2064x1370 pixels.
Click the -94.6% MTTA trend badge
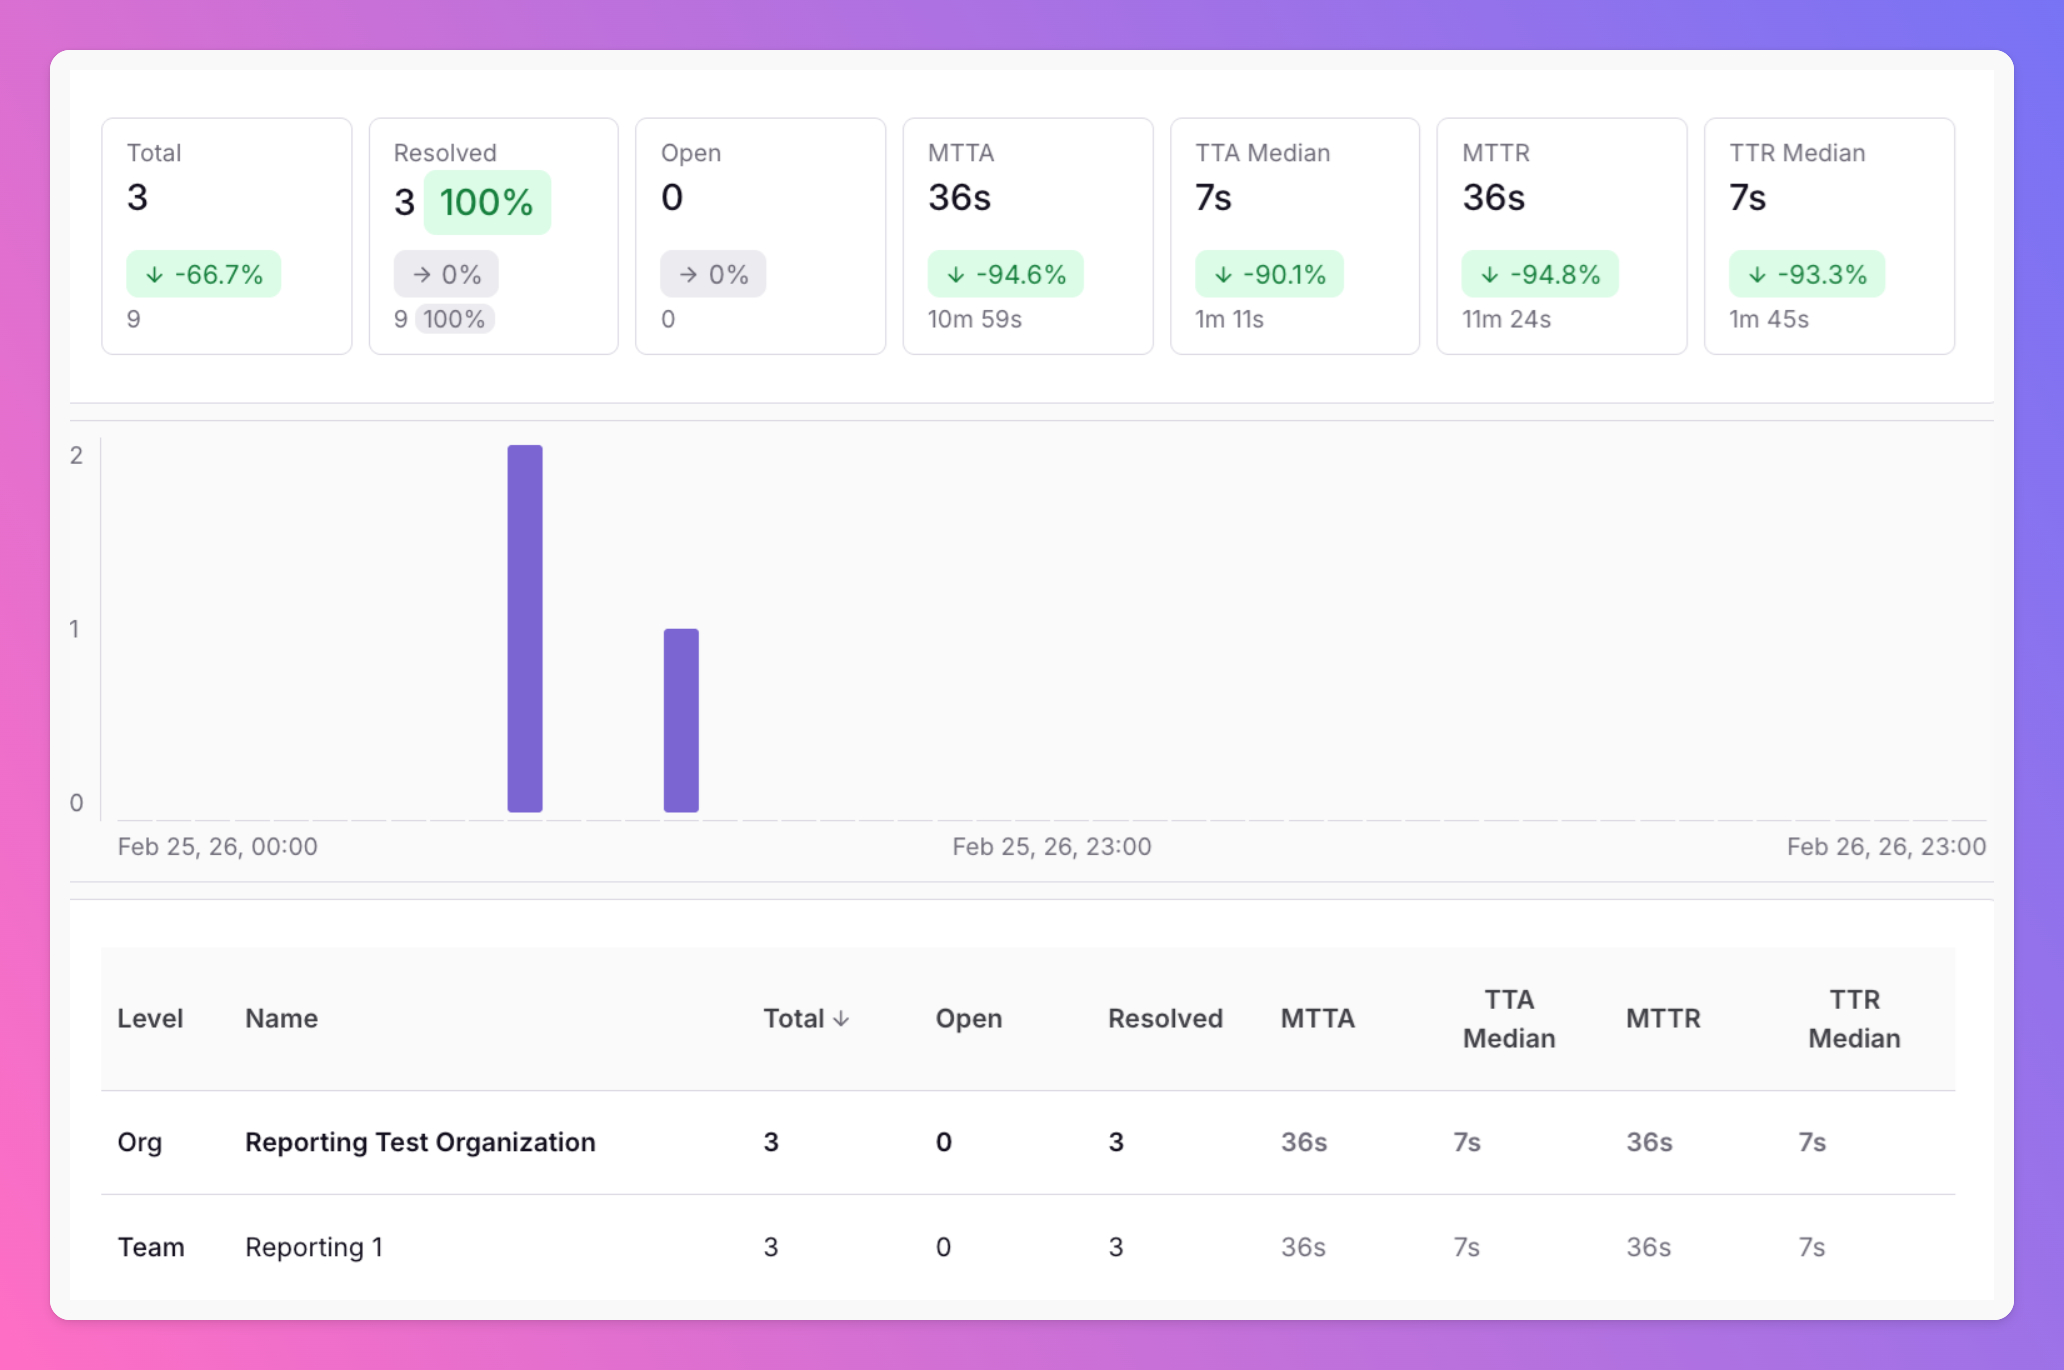pos(1006,274)
